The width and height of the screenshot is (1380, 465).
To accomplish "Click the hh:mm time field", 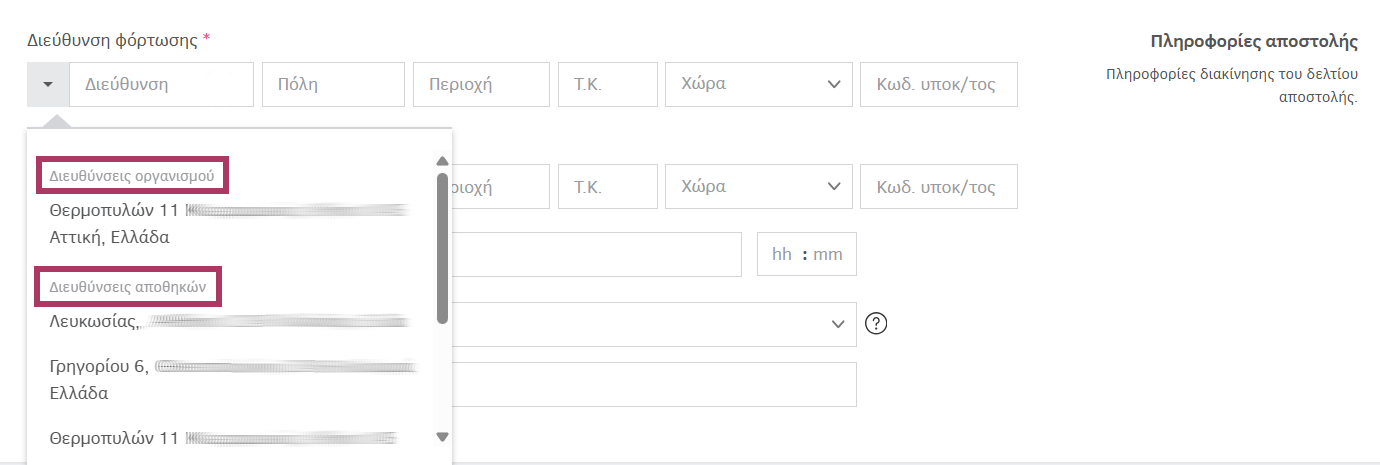I will click(807, 254).
